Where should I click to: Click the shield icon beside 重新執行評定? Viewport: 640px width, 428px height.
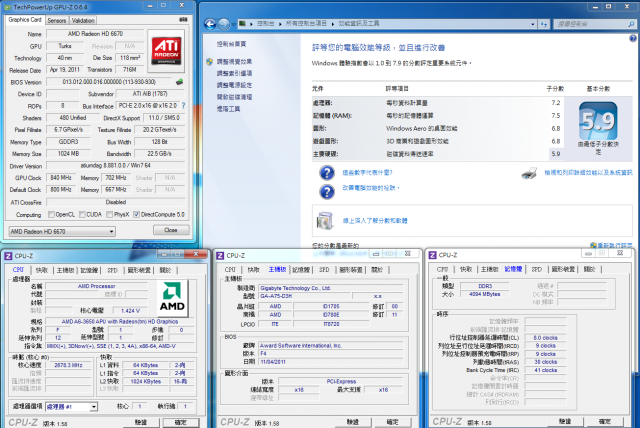pyautogui.click(x=593, y=245)
